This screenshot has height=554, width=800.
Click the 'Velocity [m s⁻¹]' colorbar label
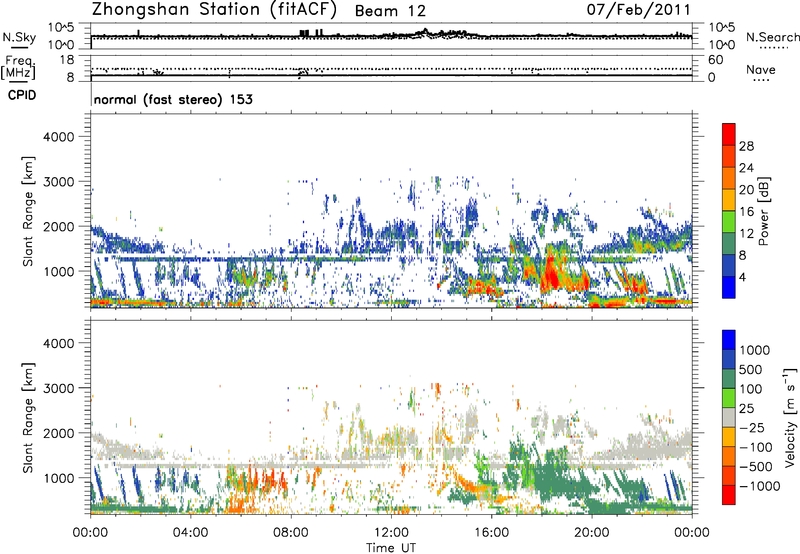pos(790,417)
